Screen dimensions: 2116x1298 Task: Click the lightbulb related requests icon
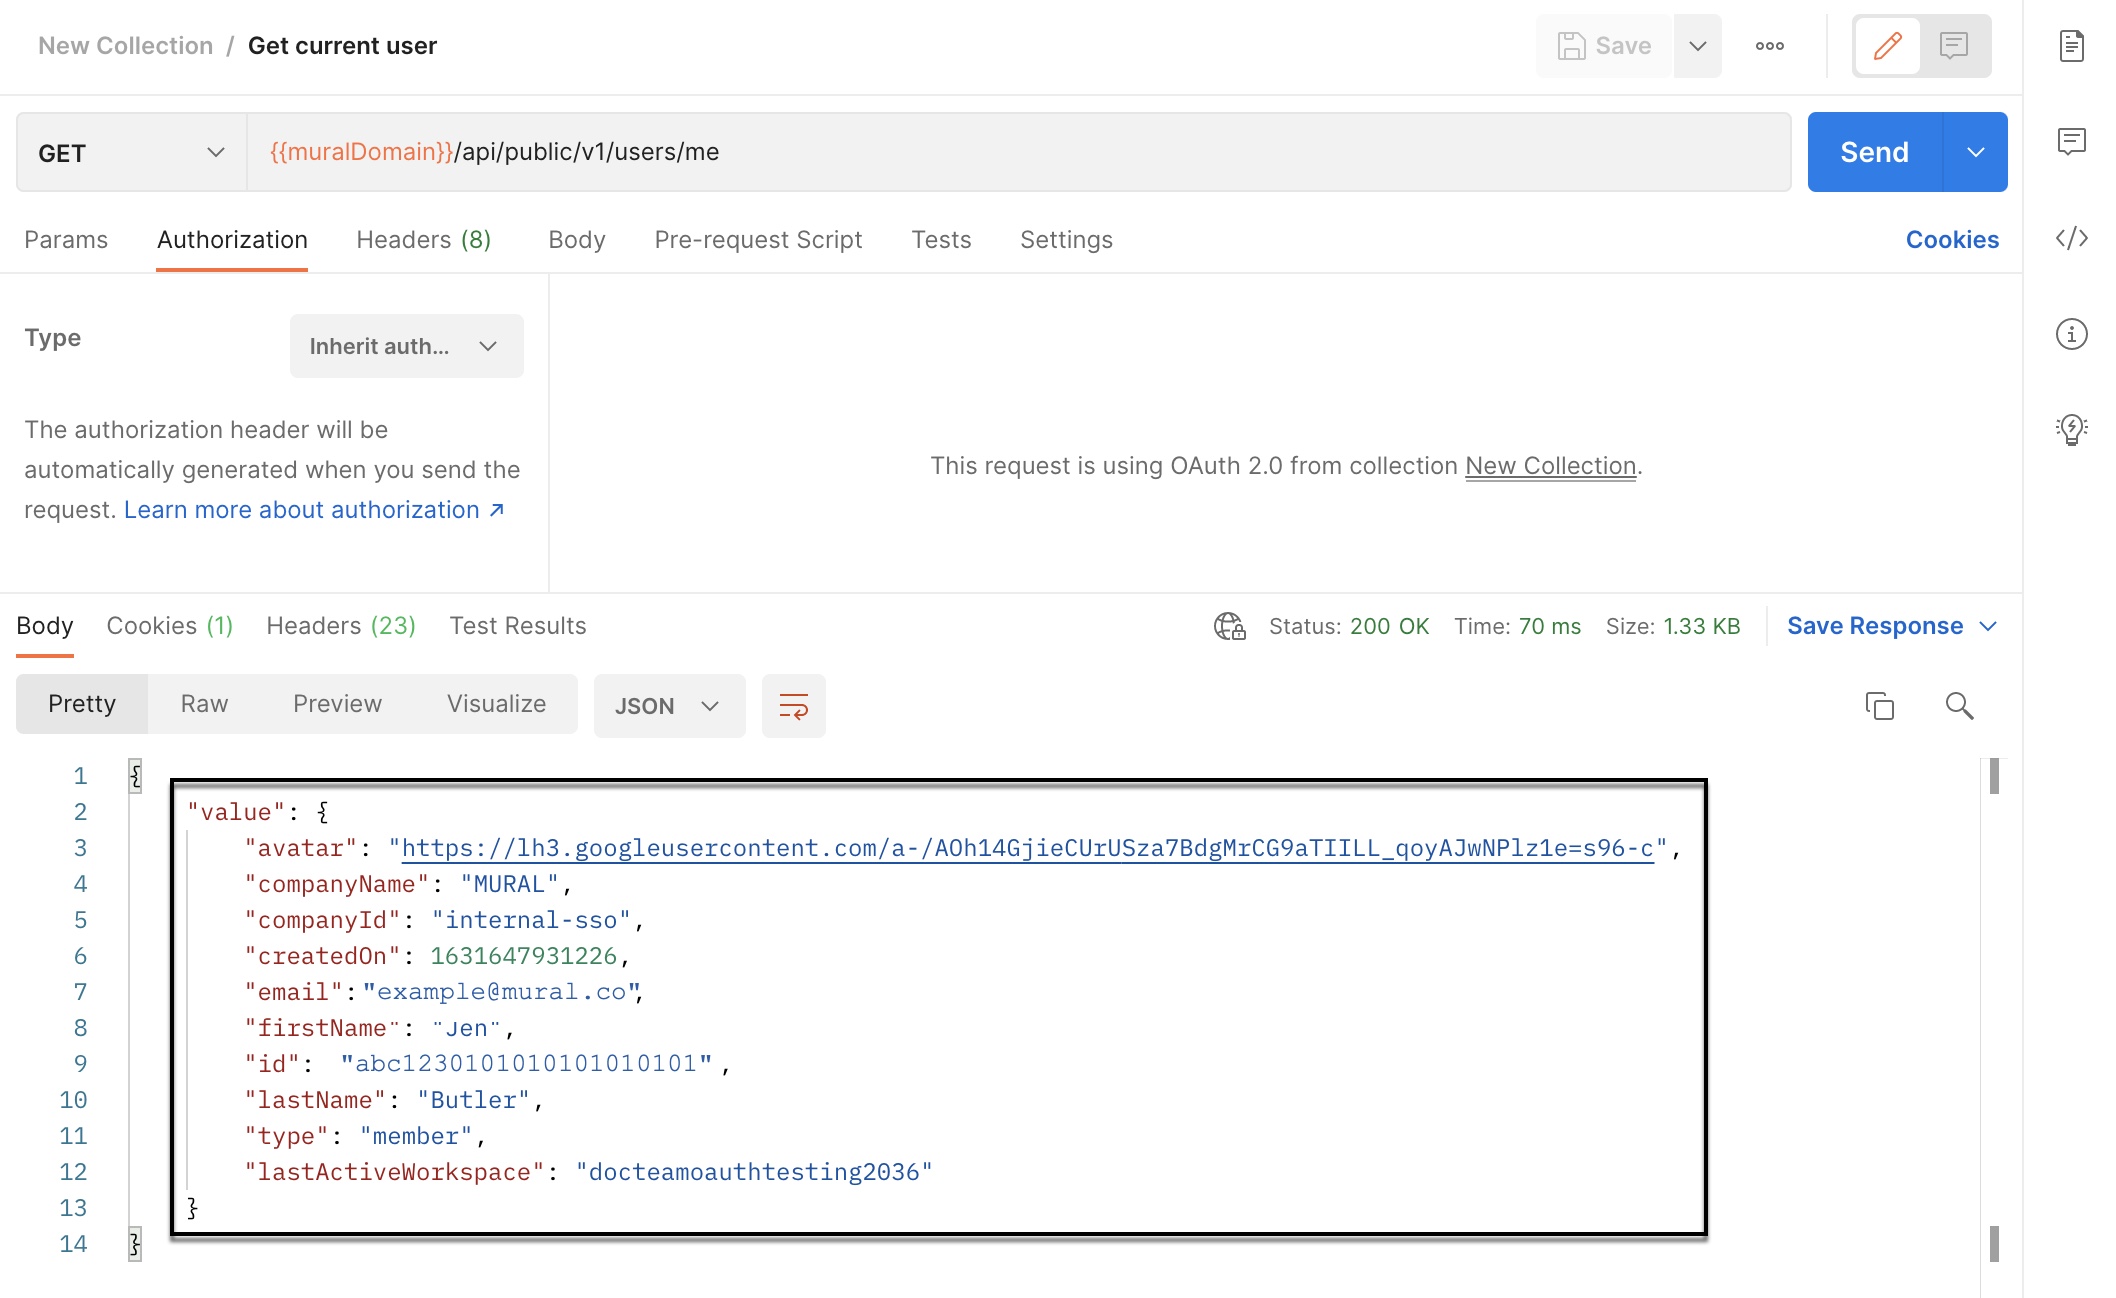coord(2071,430)
